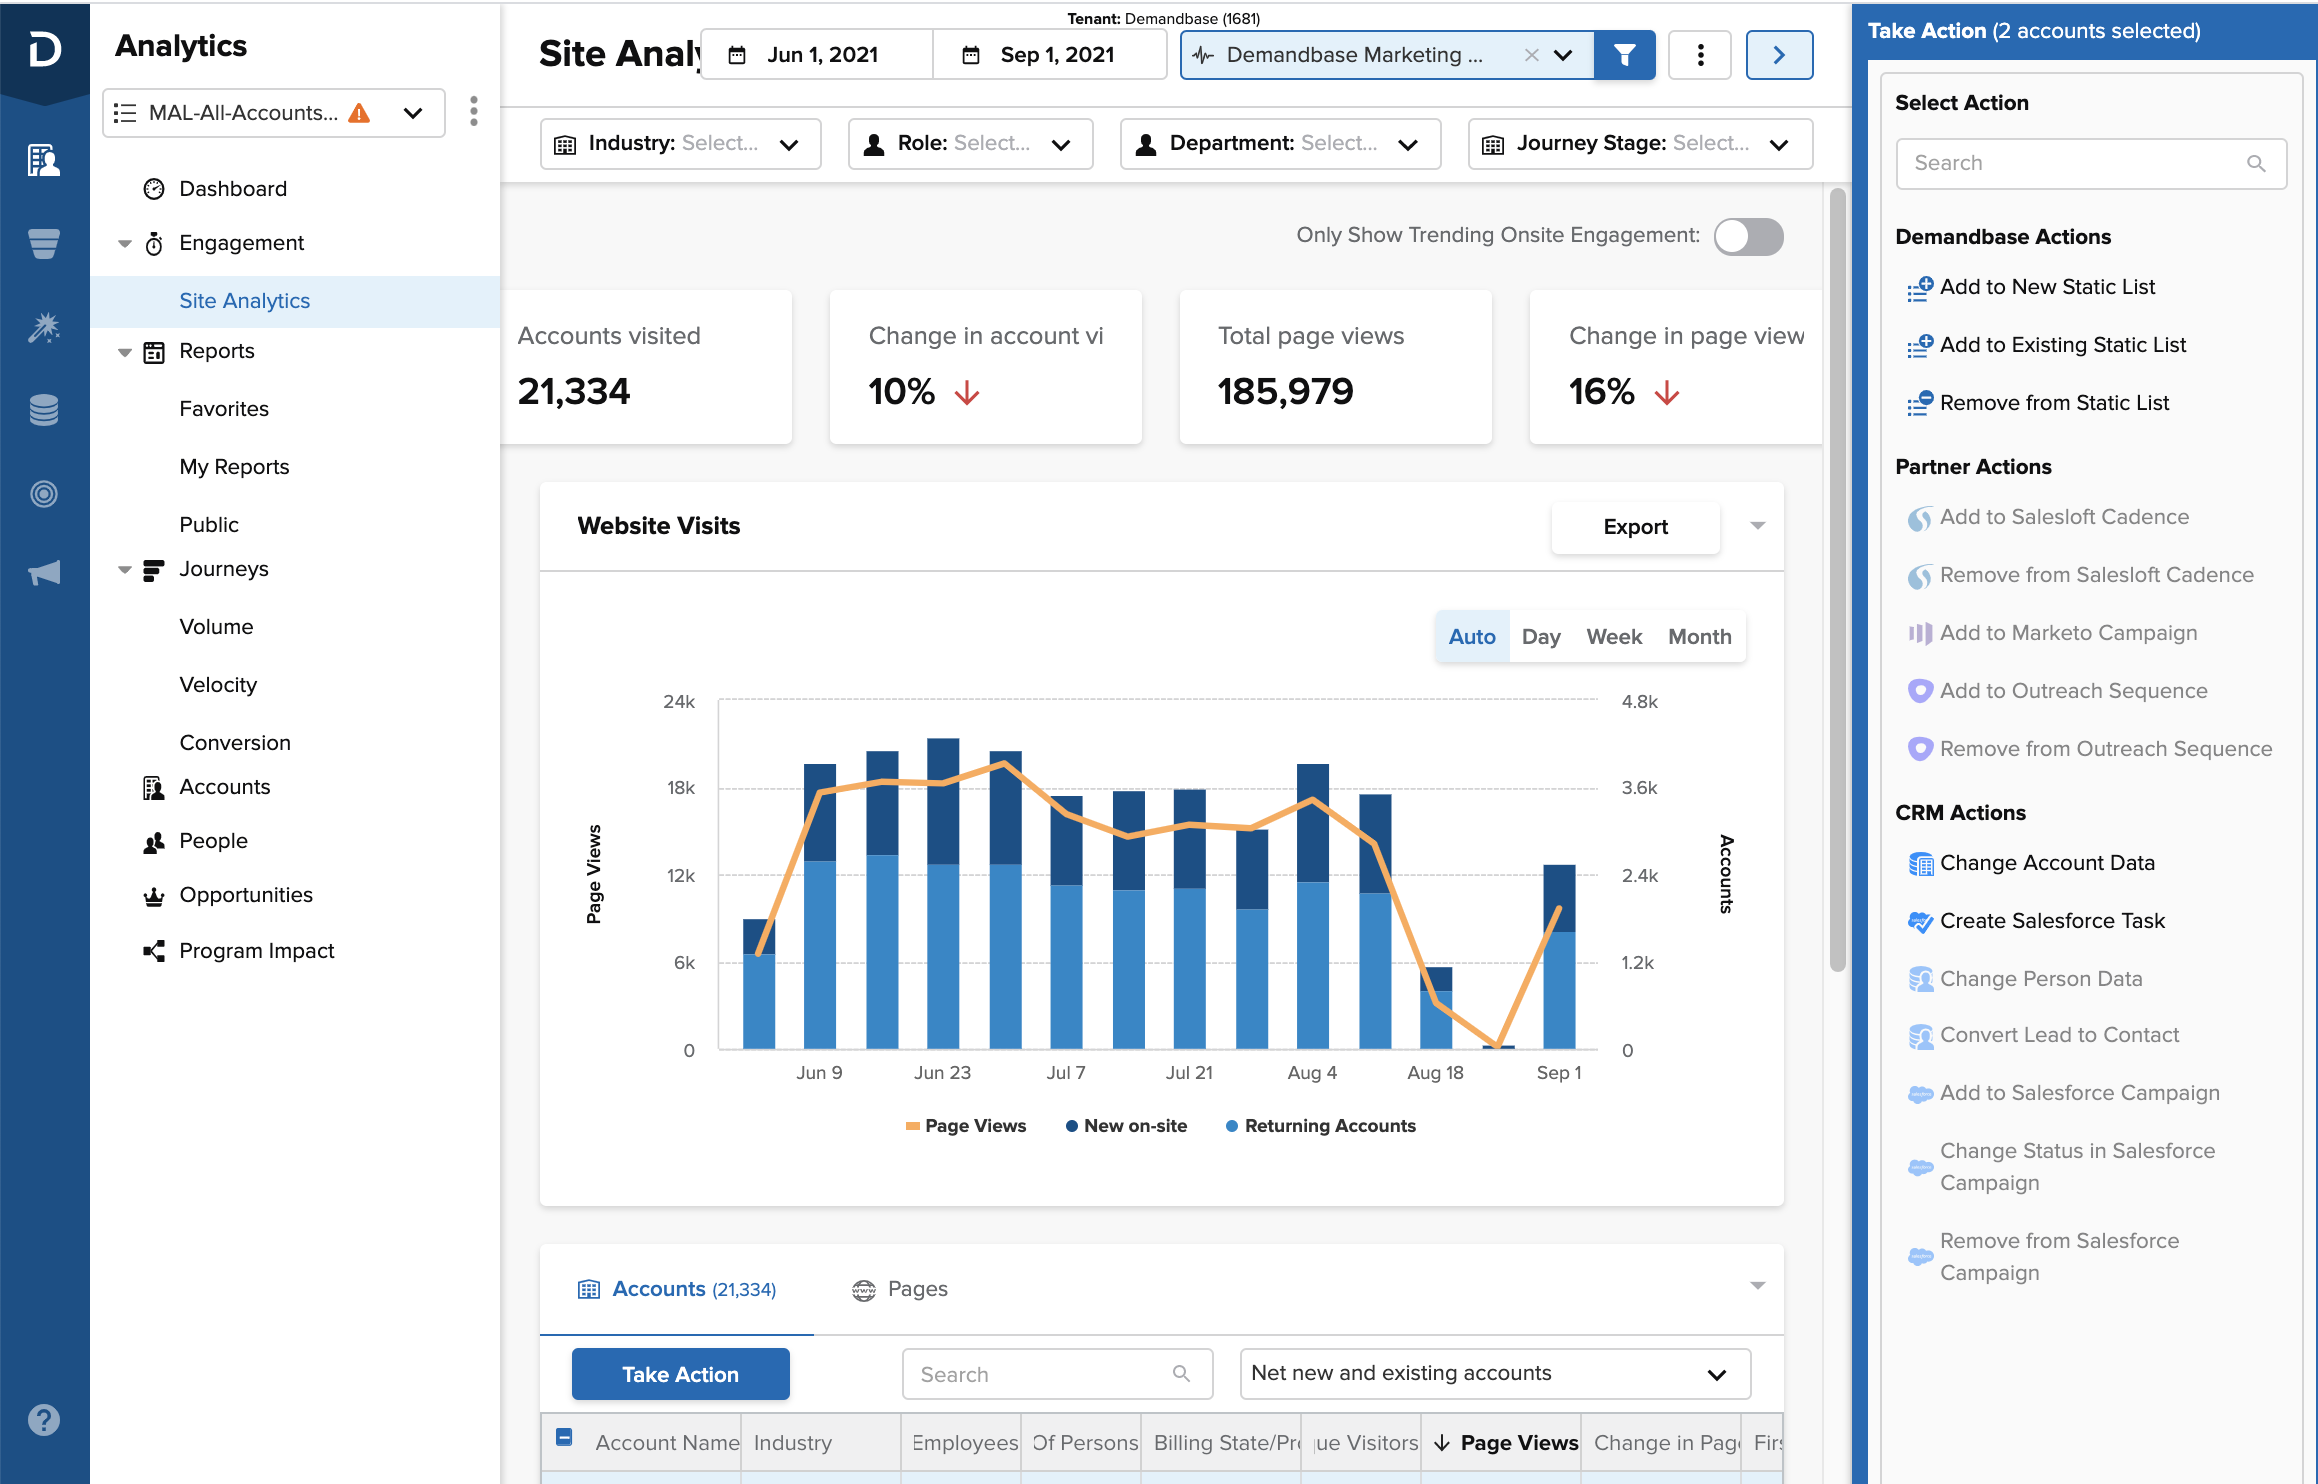Screen dimensions: 2318x1484
Task: Select the Month chart granularity
Action: click(1699, 637)
